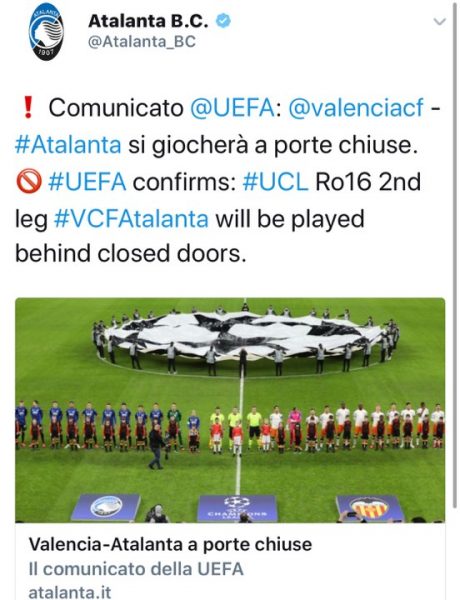Expand the tweet options chevron

tap(440, 21)
